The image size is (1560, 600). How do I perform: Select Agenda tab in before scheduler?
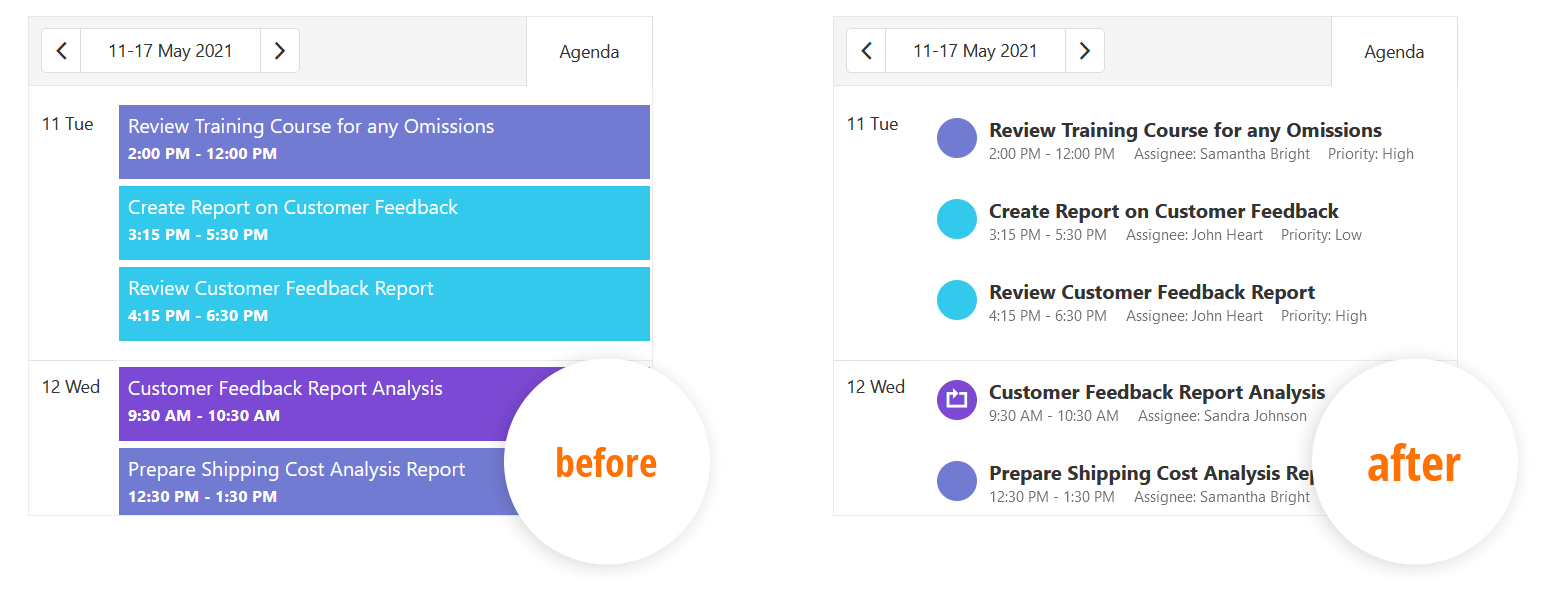(x=589, y=52)
